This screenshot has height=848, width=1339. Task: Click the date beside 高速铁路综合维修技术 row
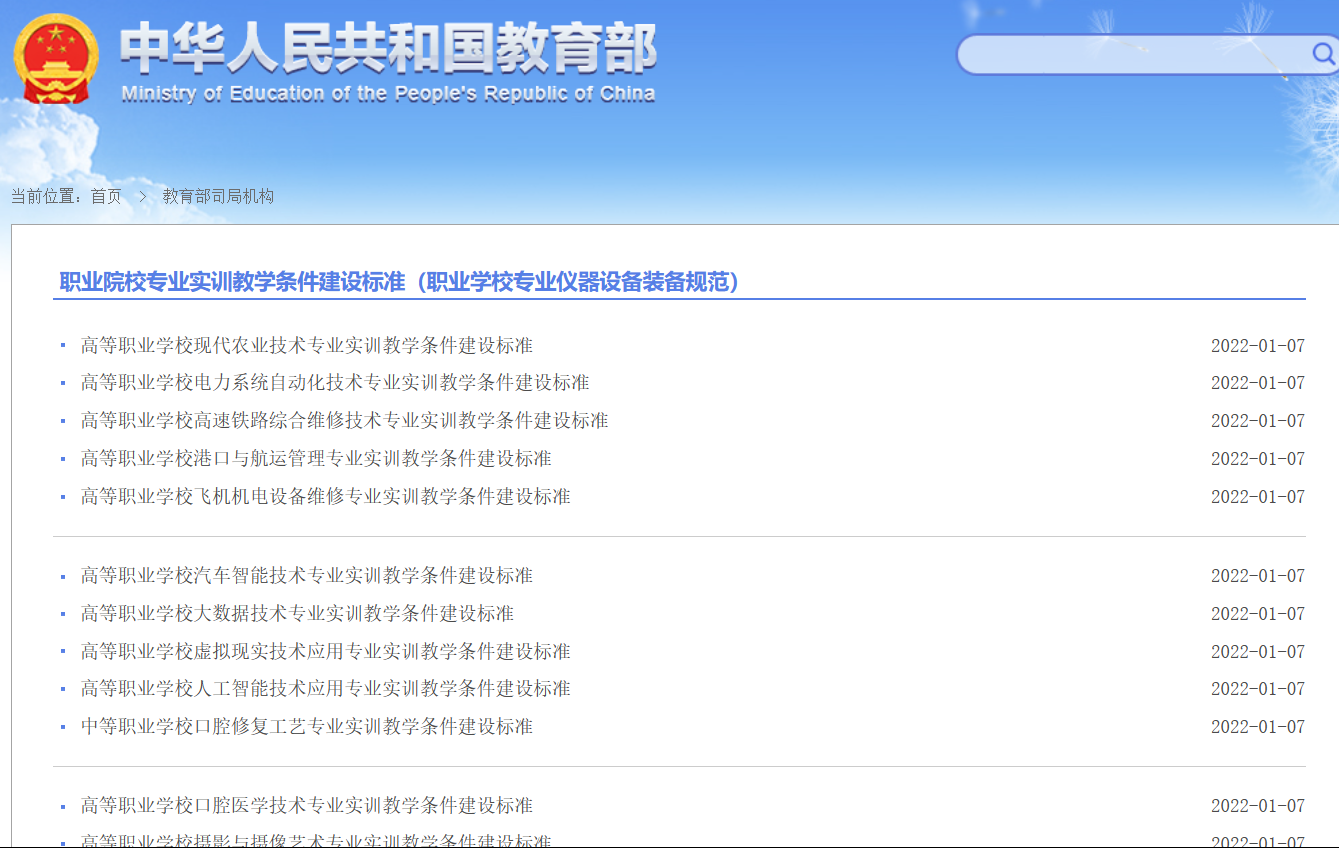tap(1258, 421)
